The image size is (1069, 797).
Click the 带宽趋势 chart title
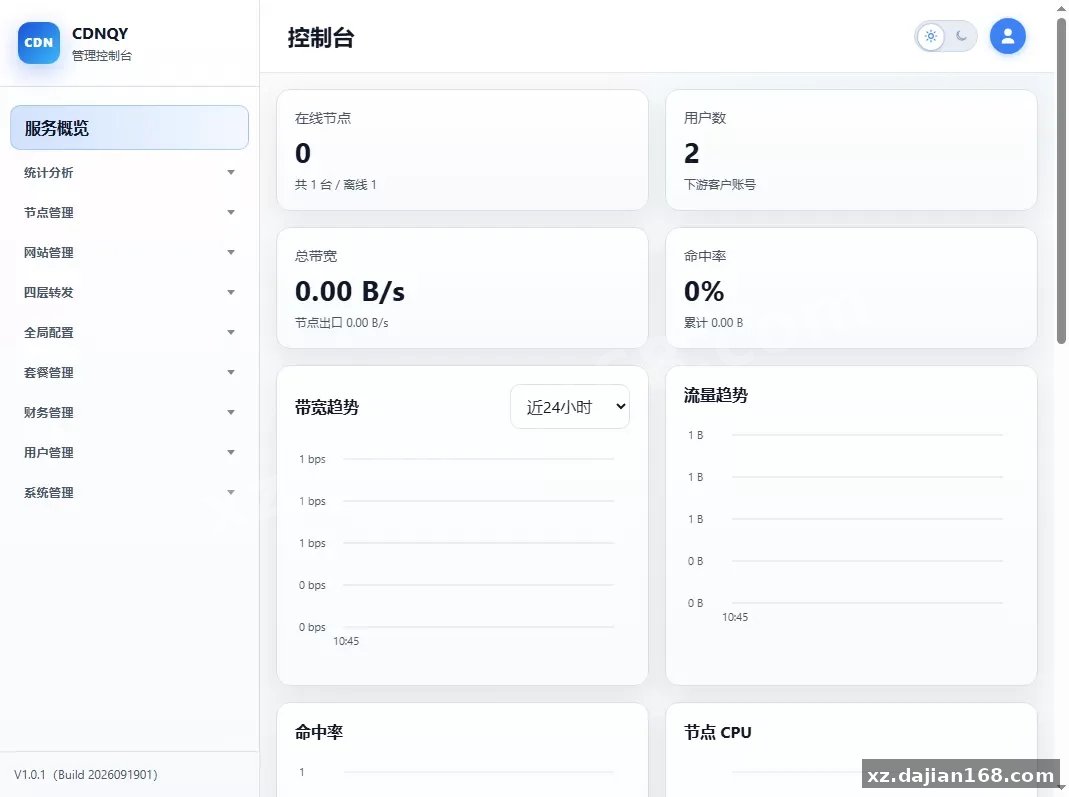(327, 408)
